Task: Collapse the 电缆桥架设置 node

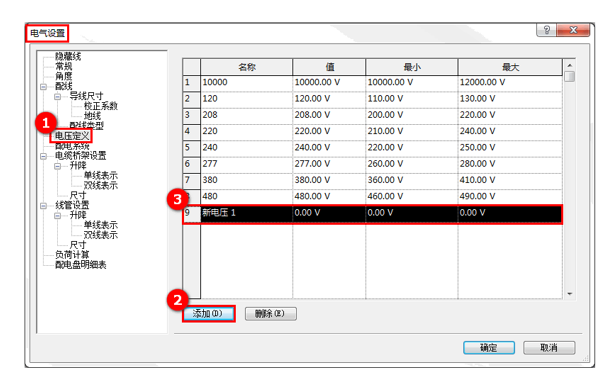Action: 43,156
